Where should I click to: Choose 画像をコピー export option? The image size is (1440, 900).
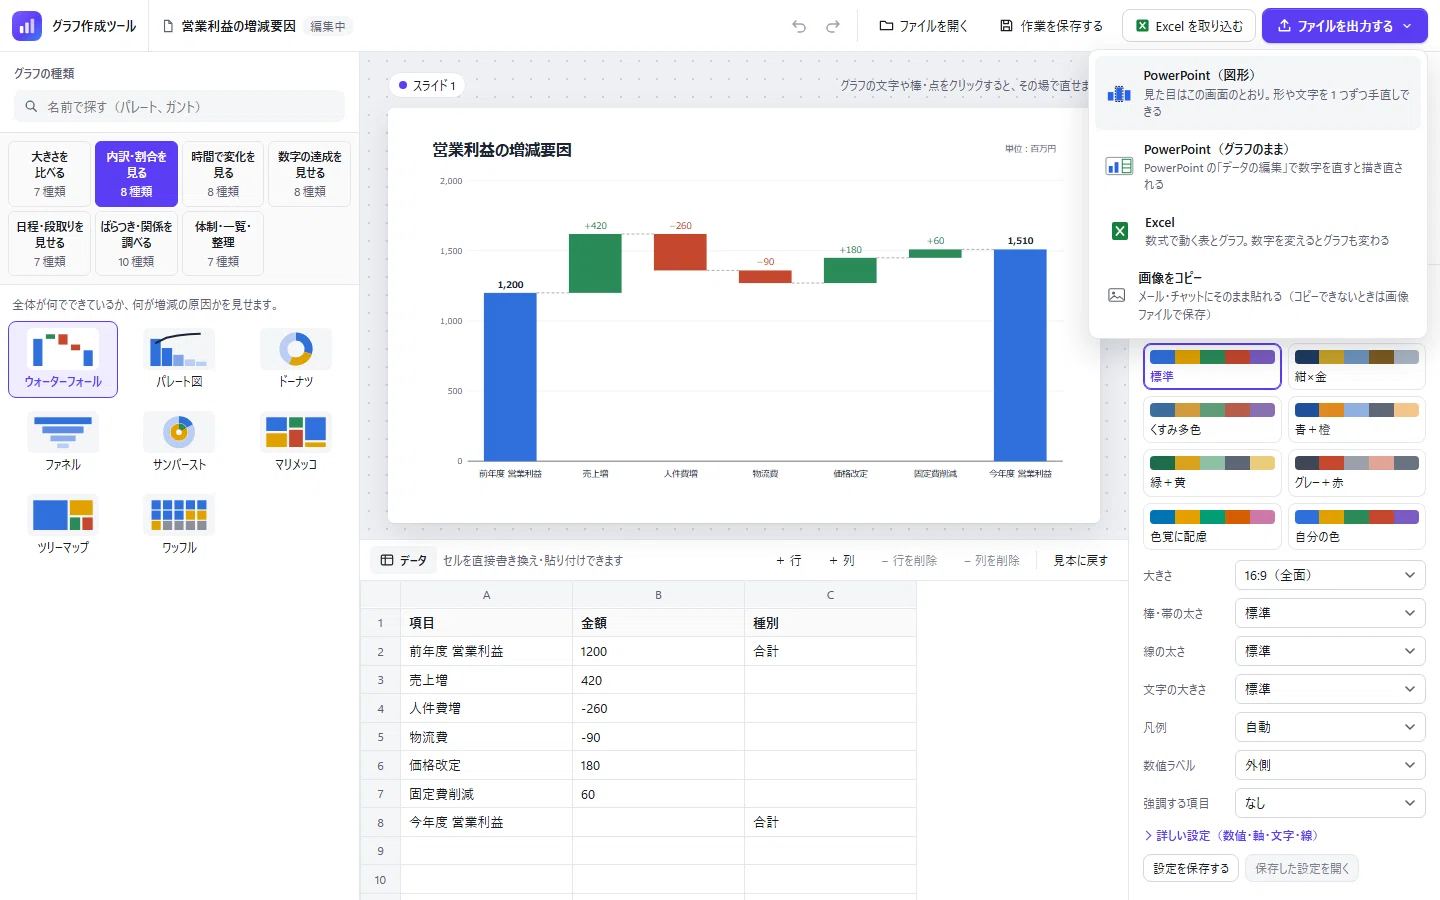click(1258, 296)
